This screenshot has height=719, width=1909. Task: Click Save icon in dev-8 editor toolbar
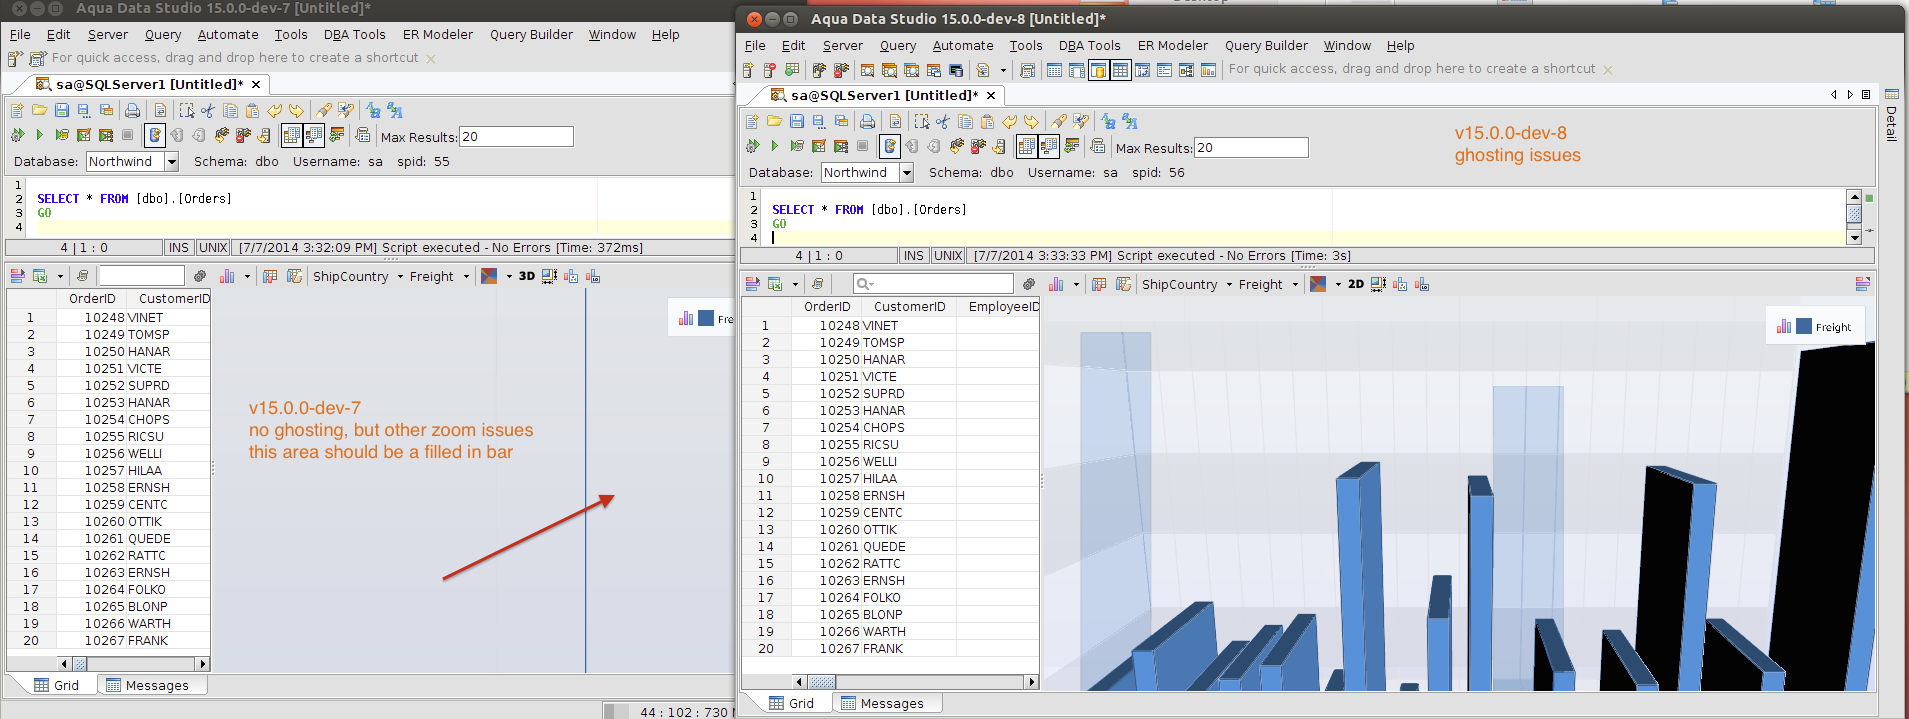797,121
